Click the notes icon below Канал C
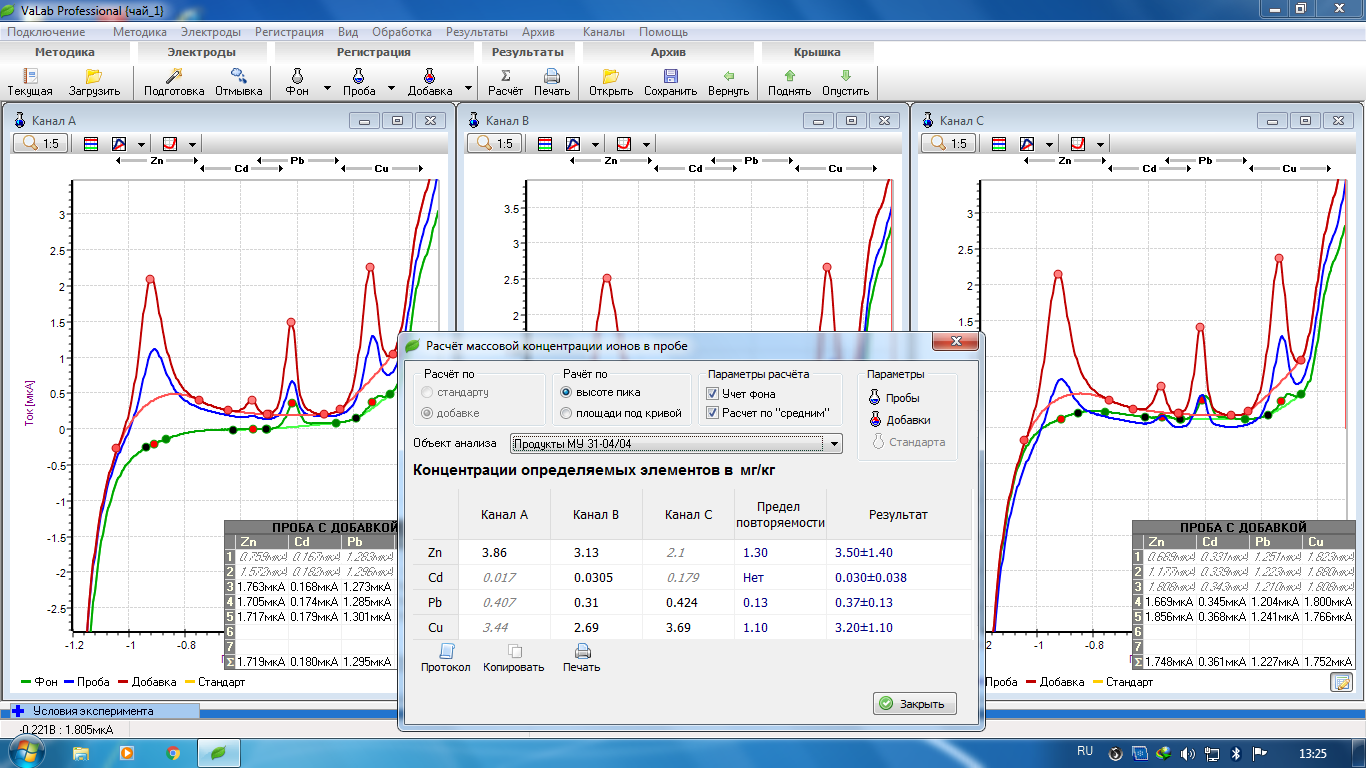The width and height of the screenshot is (1366, 768). 1341,682
